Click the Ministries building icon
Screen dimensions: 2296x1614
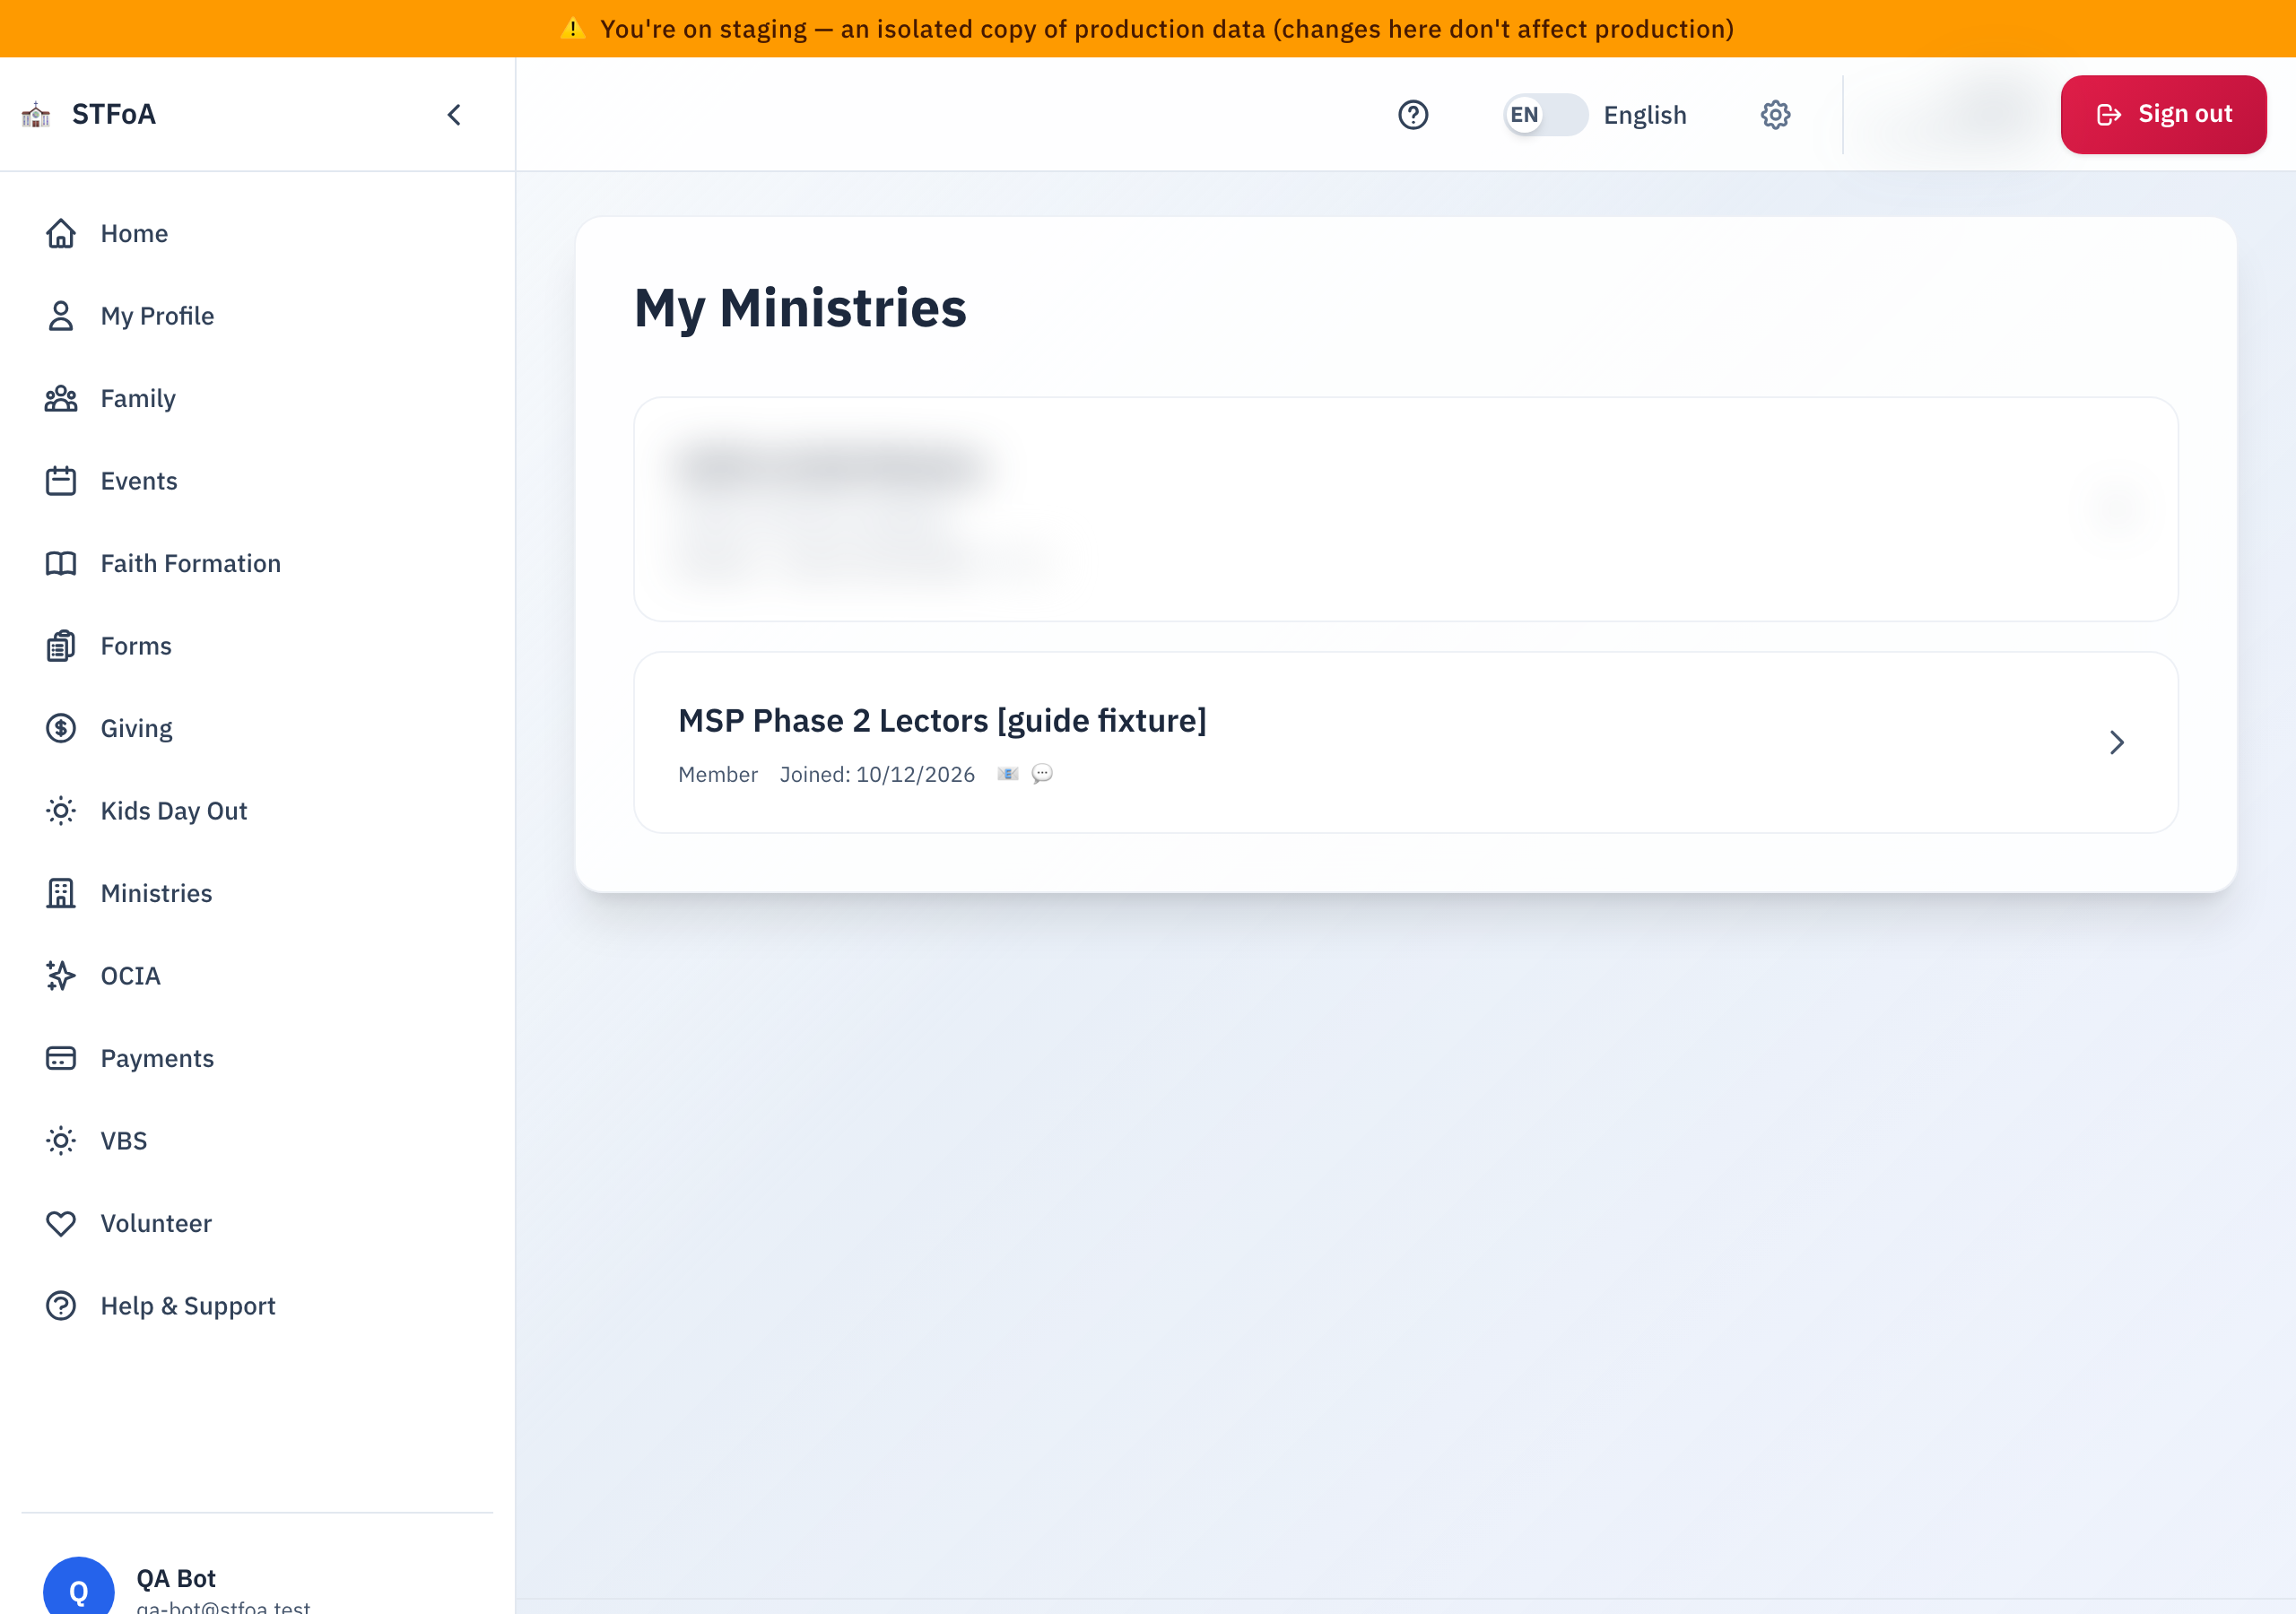coord(61,893)
